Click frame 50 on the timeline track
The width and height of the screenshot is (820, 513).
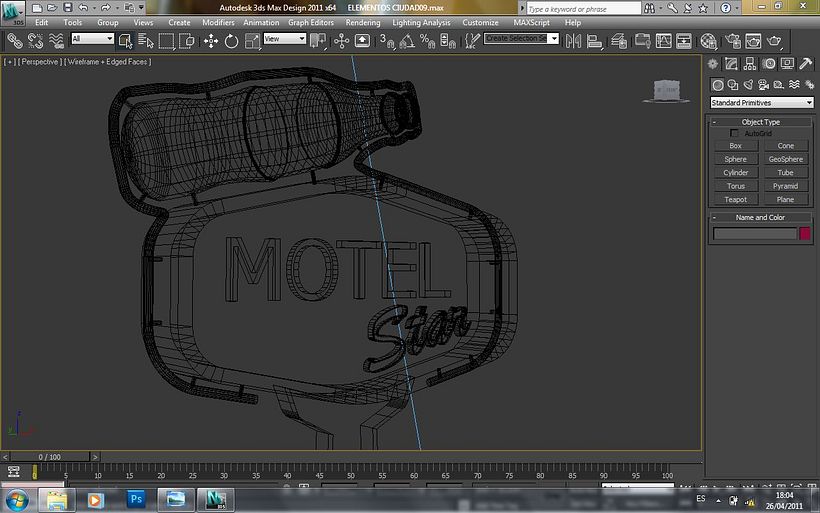[350, 472]
